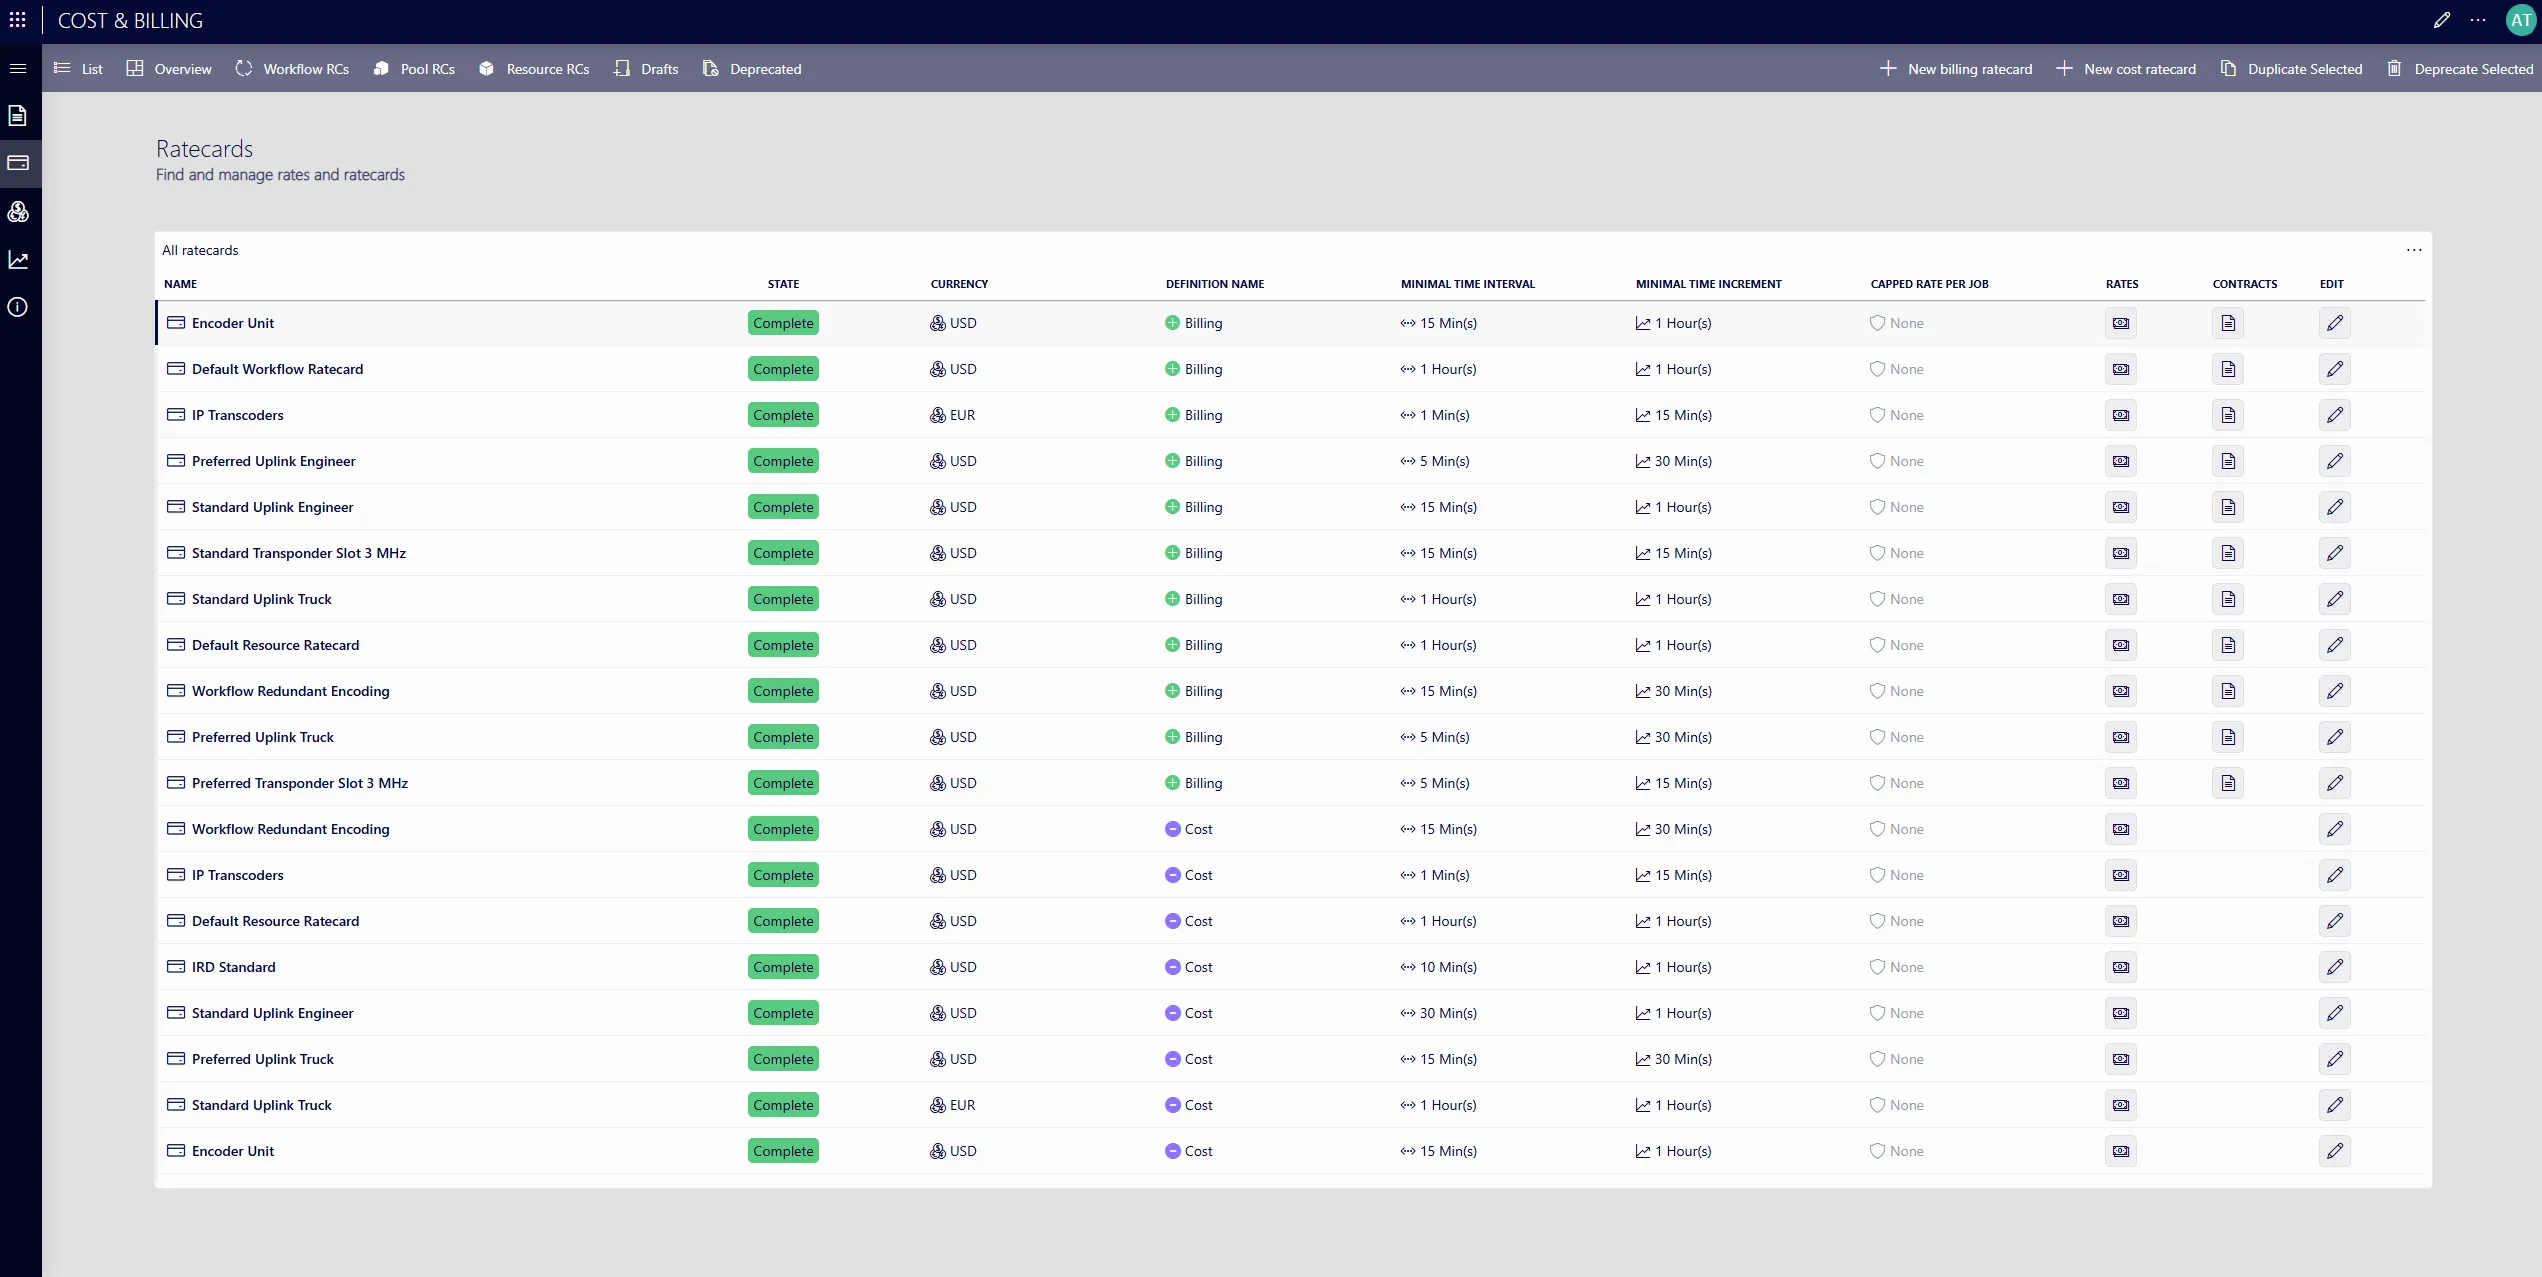Open the document icon in left sidebar
The width and height of the screenshot is (2542, 1277).
[18, 116]
